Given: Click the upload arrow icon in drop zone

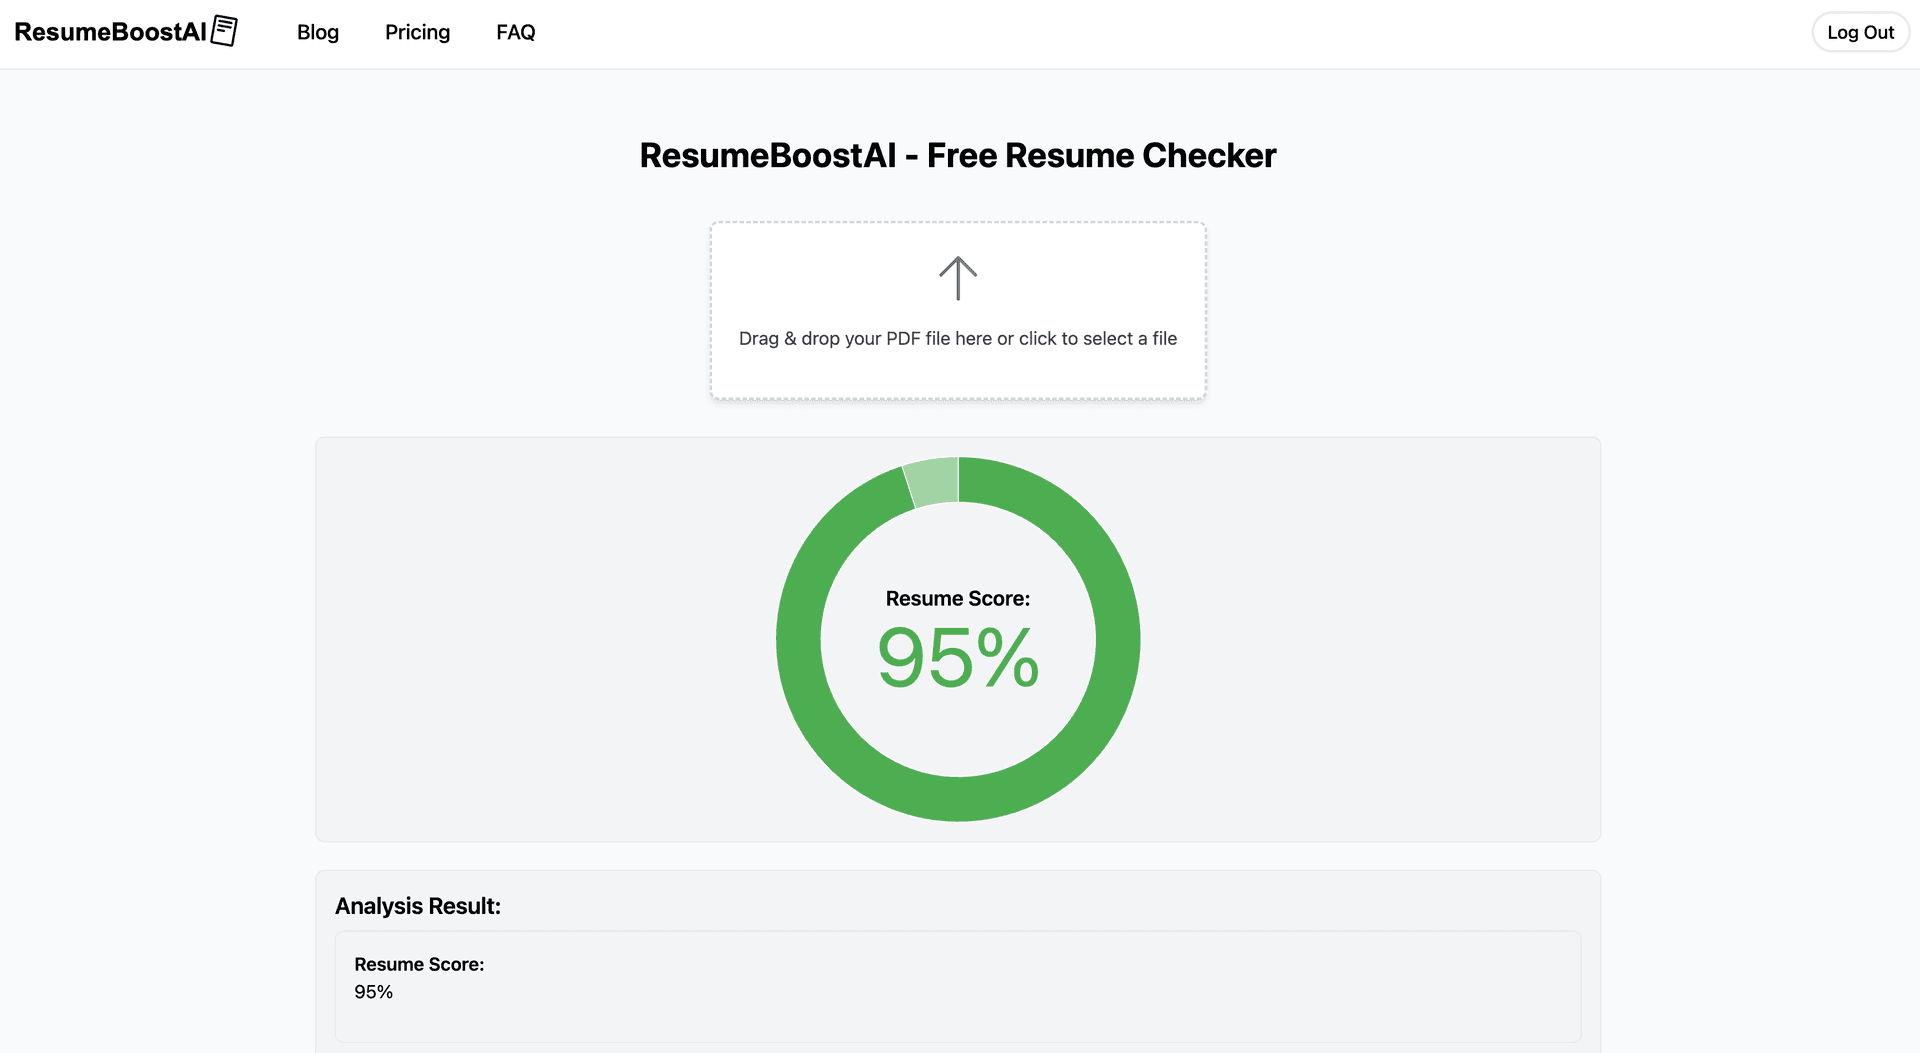Looking at the screenshot, I should tap(957, 277).
